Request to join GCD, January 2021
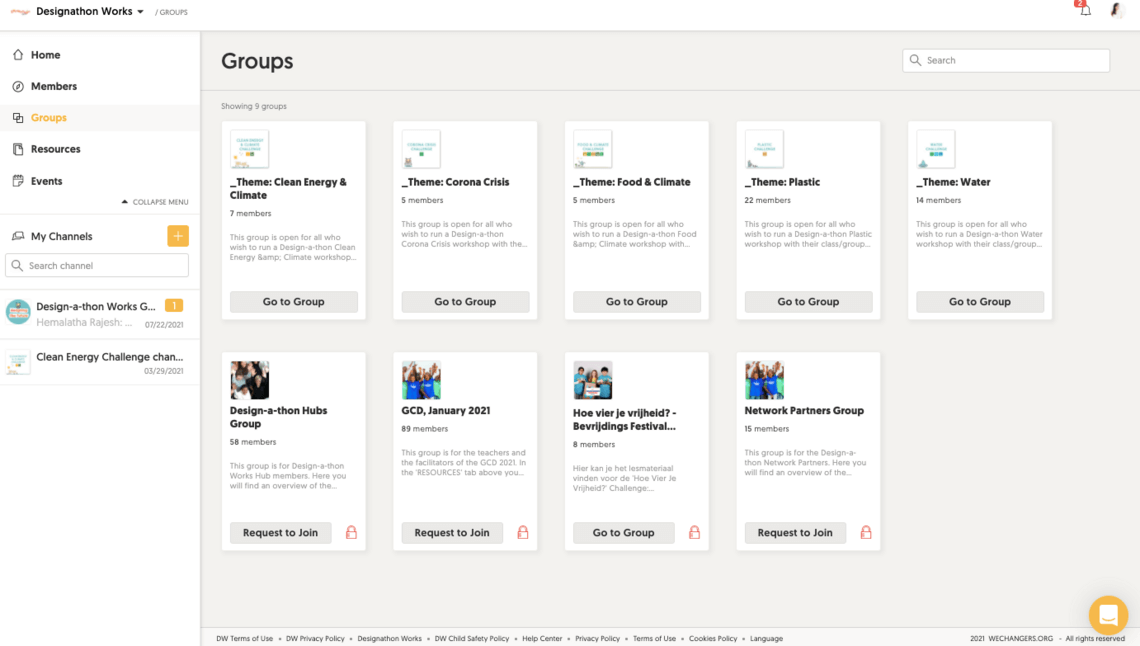Screen dimensions: 1140x646 pyautogui.click(x=452, y=533)
